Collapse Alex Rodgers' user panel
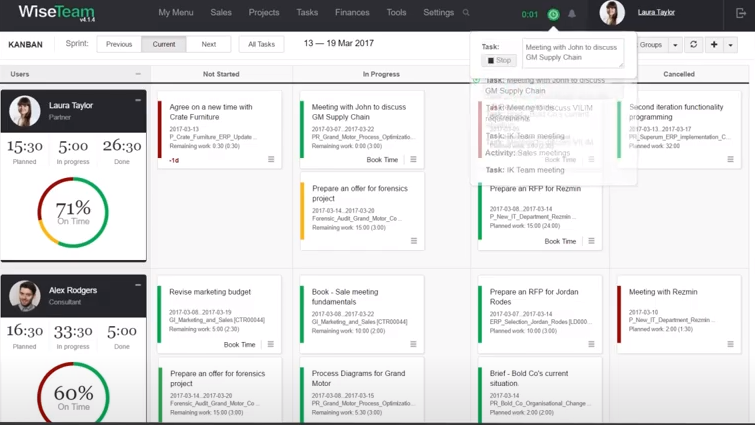Image resolution: width=755 pixels, height=425 pixels. point(138,285)
